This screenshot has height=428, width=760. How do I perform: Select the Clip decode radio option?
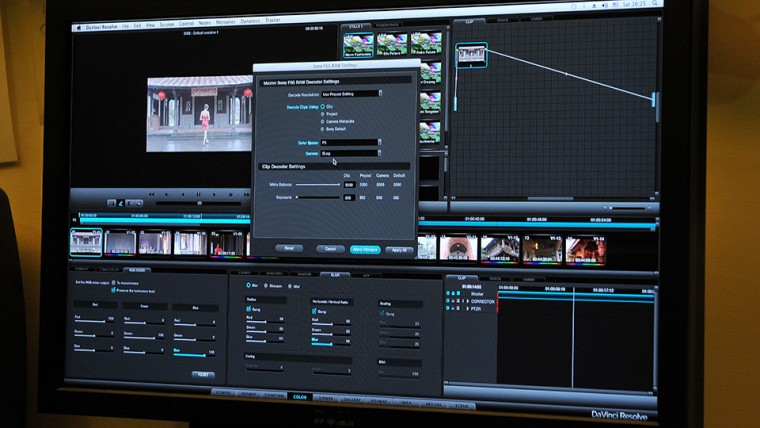click(323, 106)
